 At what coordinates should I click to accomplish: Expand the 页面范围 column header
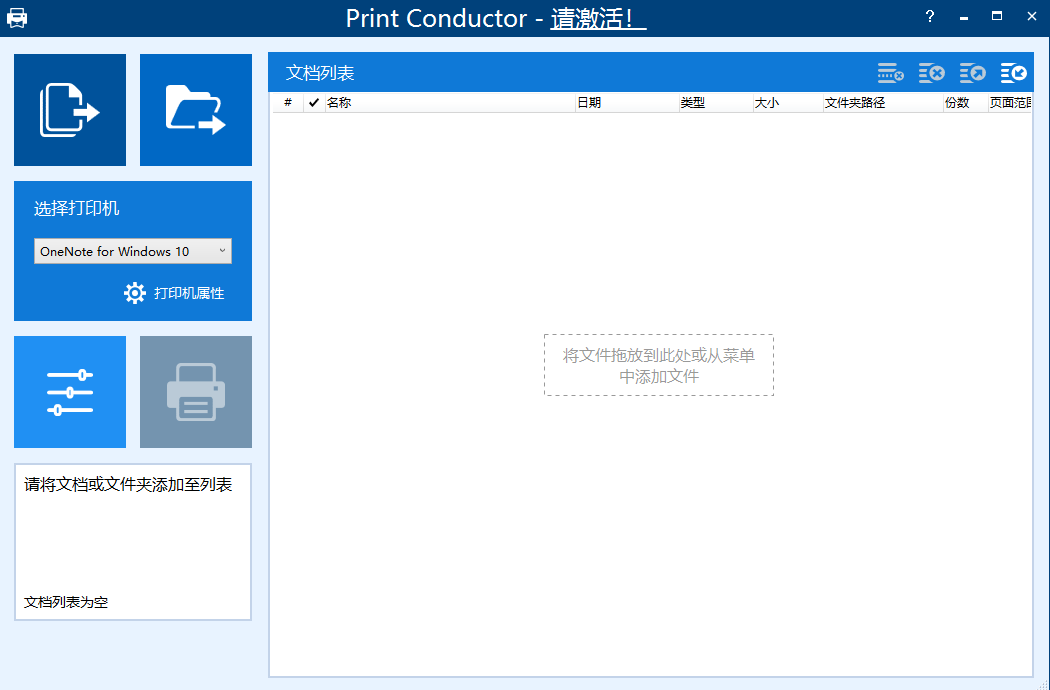[x=1014, y=102]
